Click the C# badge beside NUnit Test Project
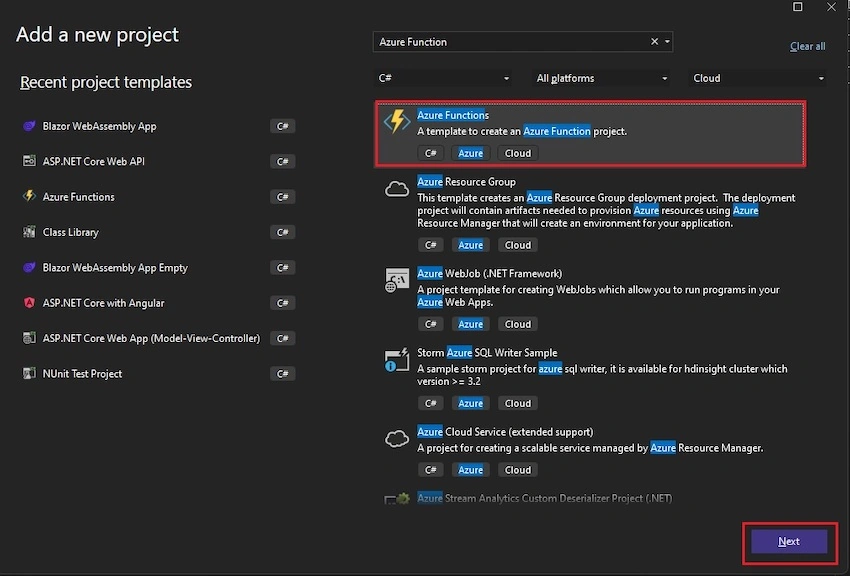The height and width of the screenshot is (576, 850). [282, 373]
